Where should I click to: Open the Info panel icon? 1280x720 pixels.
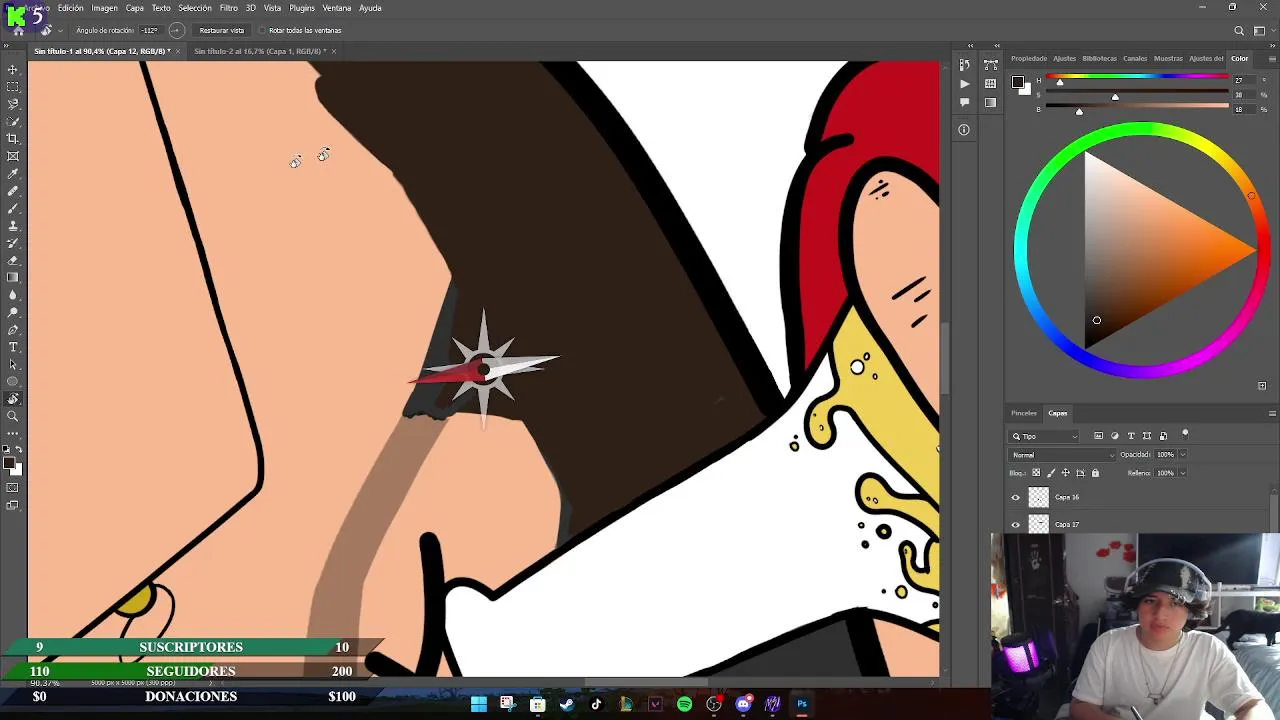(964, 130)
